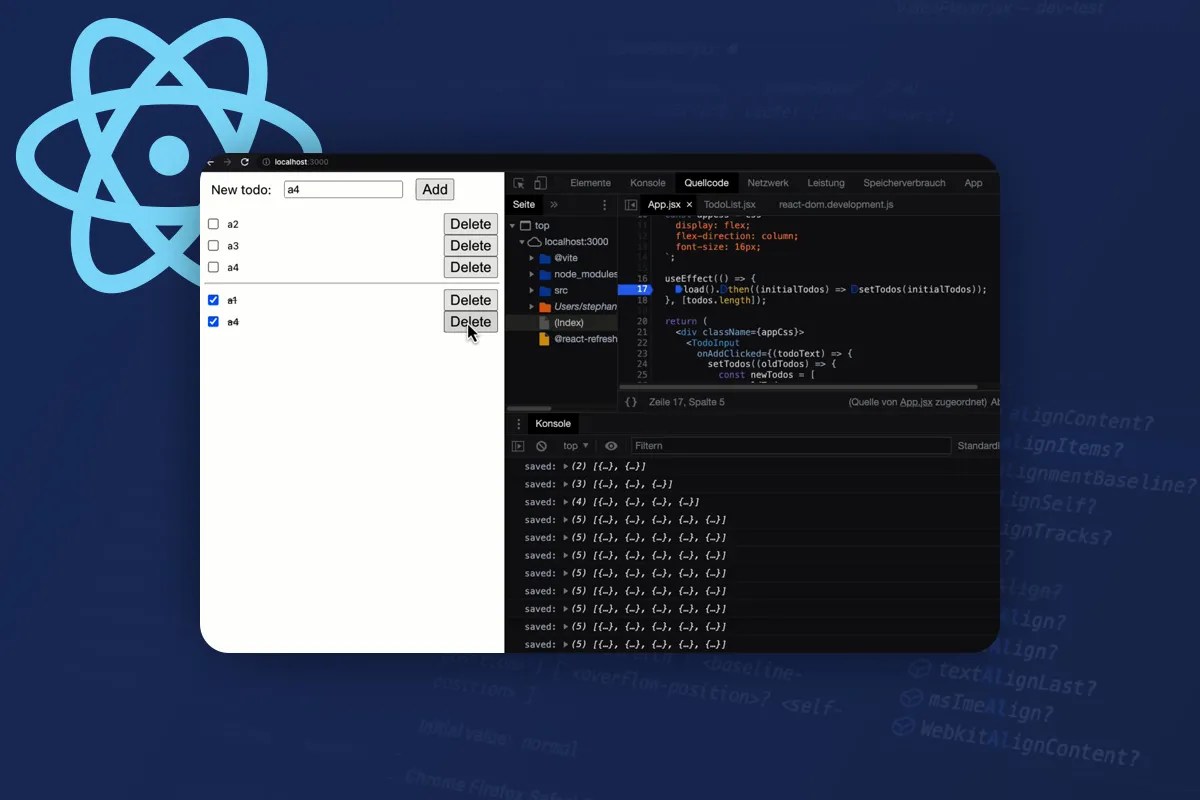Hide the file navigator sidebar panel

point(631,204)
